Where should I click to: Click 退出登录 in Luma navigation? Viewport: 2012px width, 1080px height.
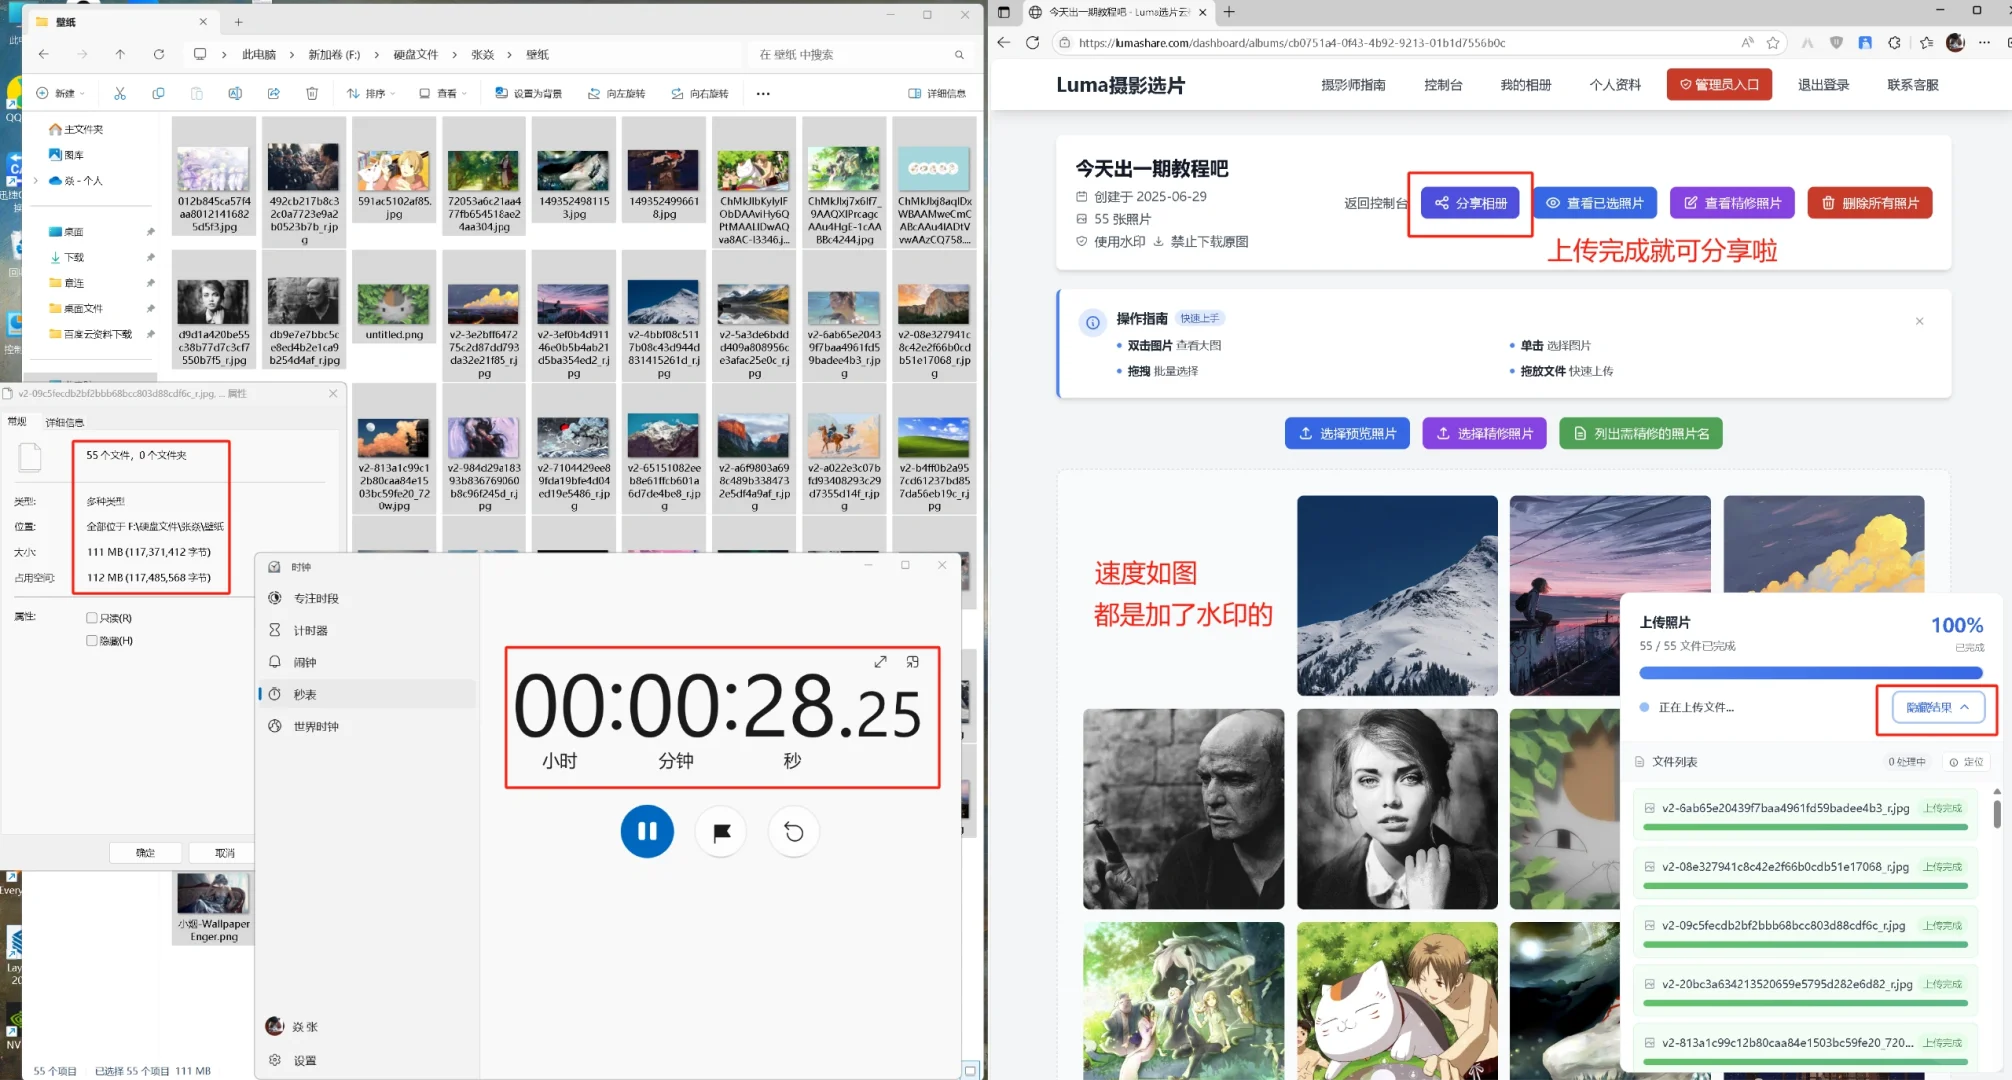(1823, 85)
